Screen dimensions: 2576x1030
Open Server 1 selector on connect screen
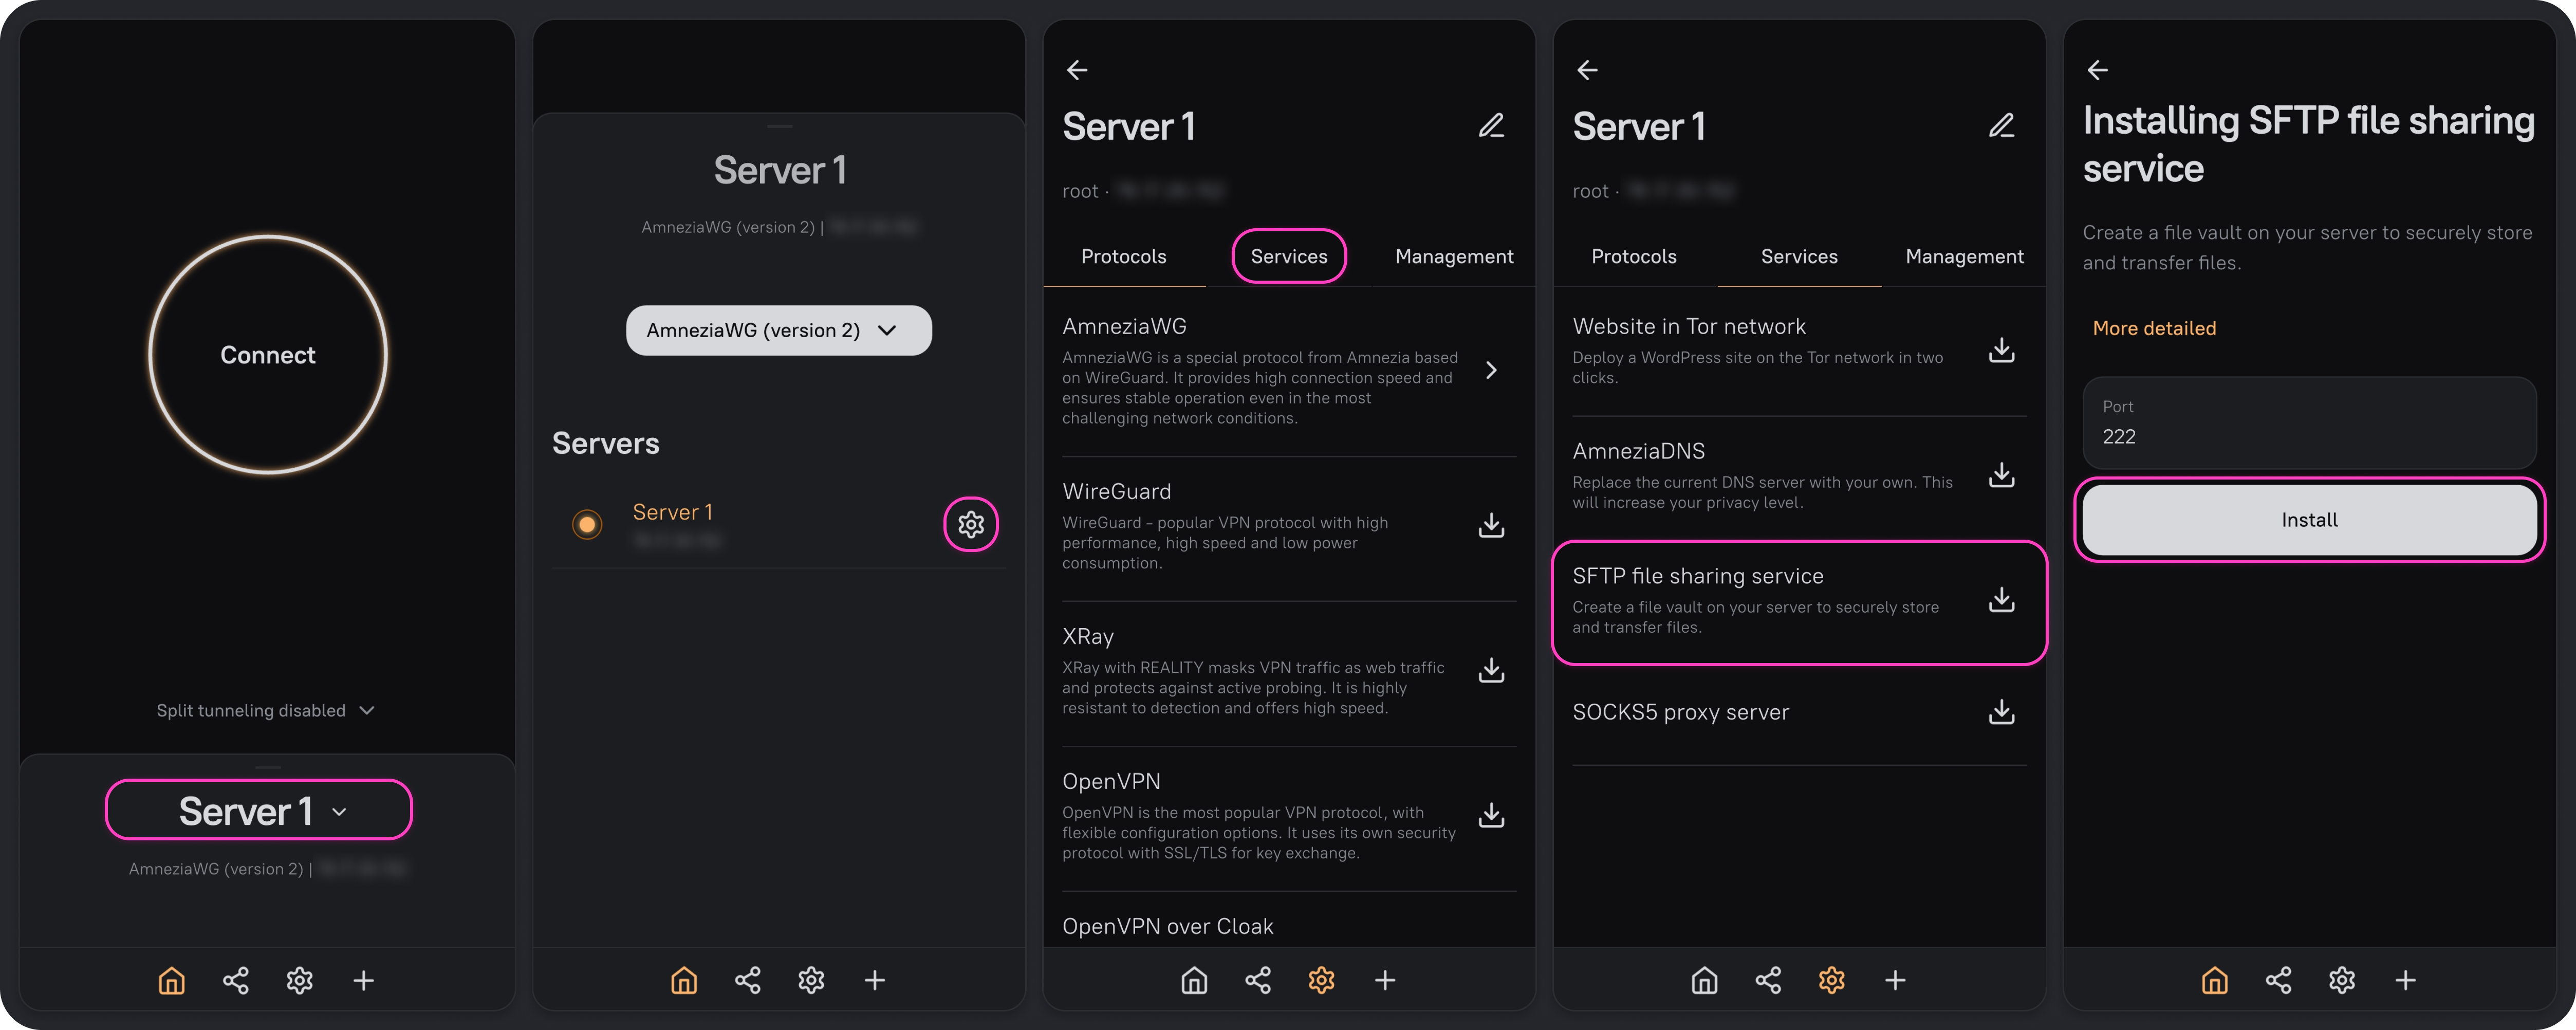pos(259,810)
